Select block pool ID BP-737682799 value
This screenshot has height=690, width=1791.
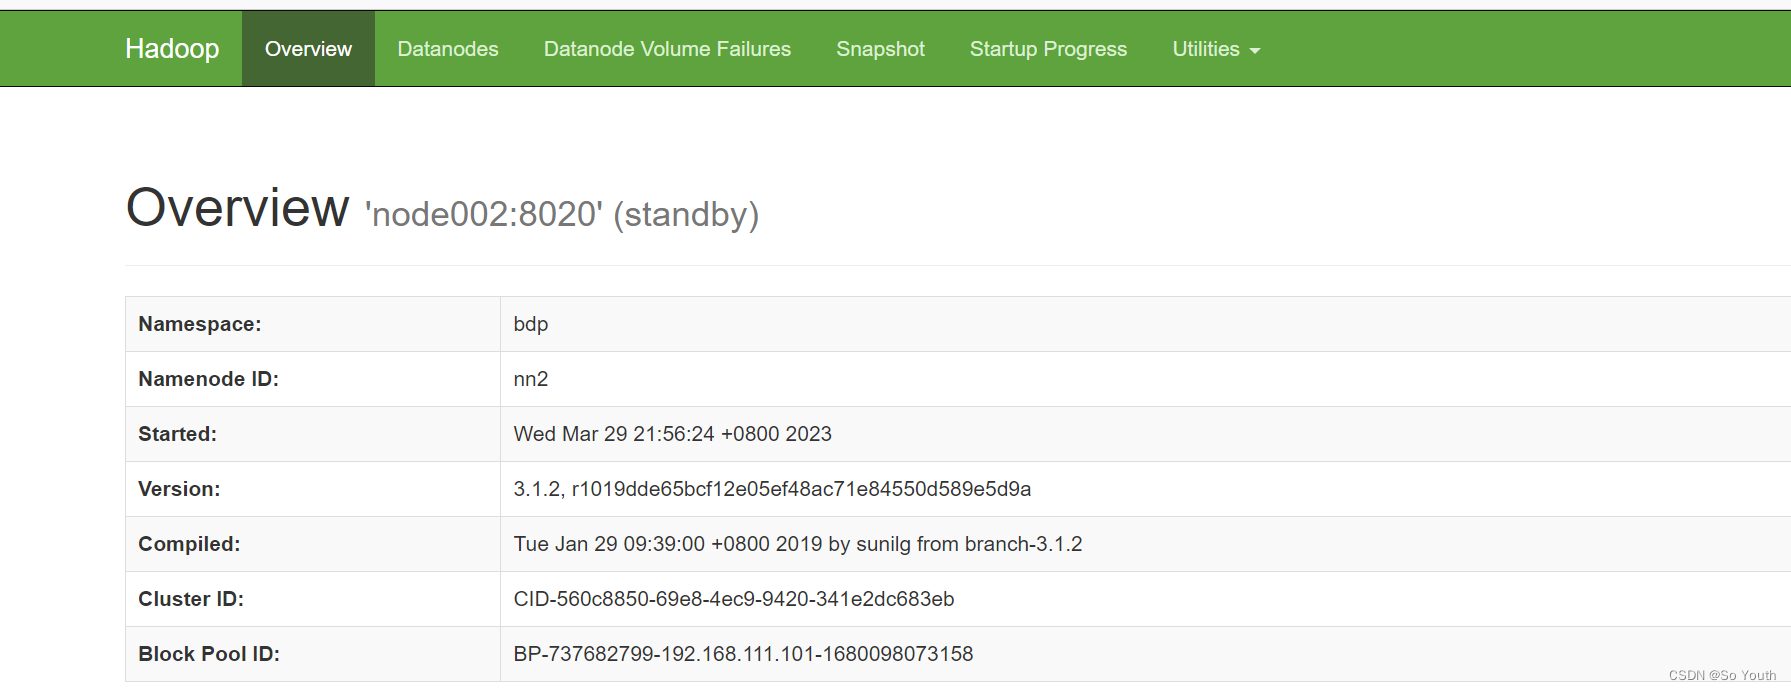743,654
